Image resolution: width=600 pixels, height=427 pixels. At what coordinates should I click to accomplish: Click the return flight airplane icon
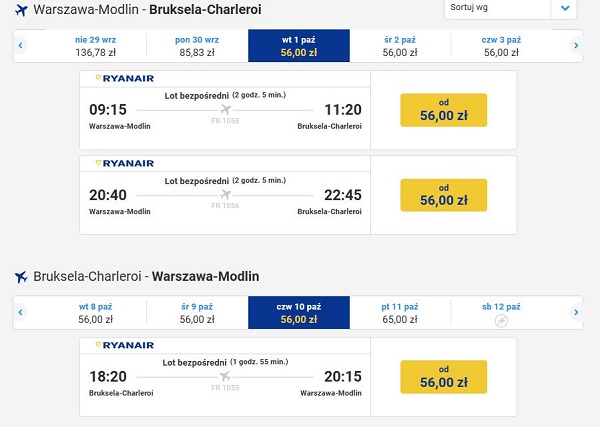[x=21, y=277]
